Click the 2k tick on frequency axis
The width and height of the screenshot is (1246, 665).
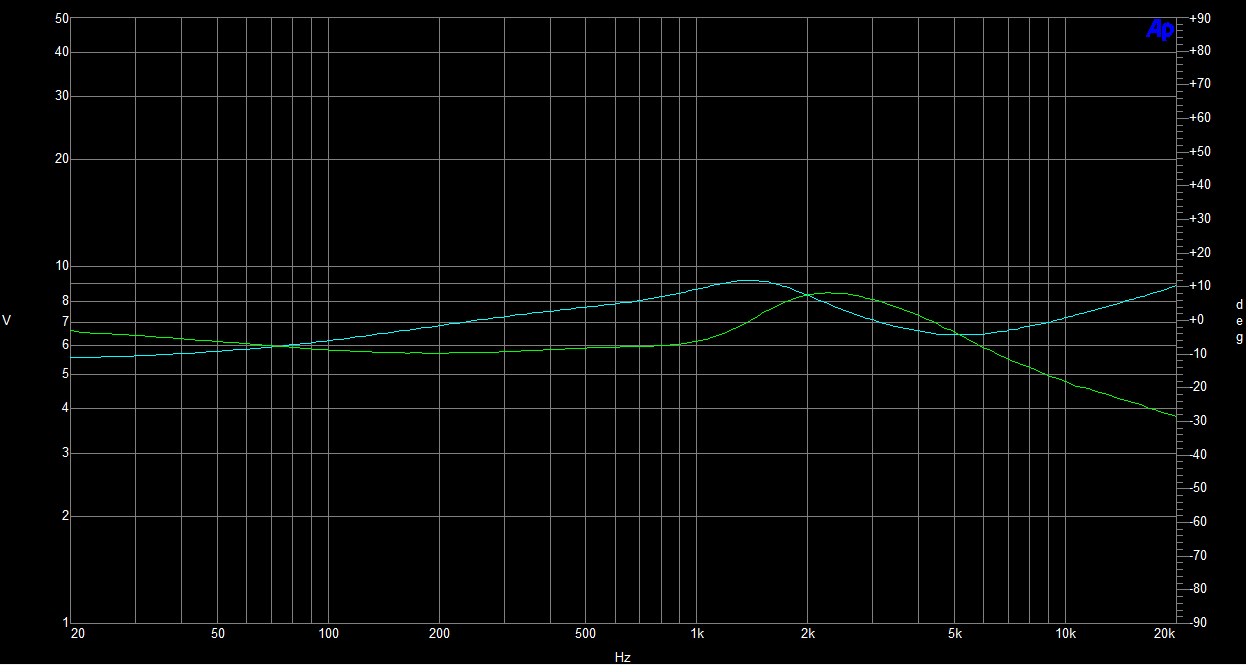point(808,634)
